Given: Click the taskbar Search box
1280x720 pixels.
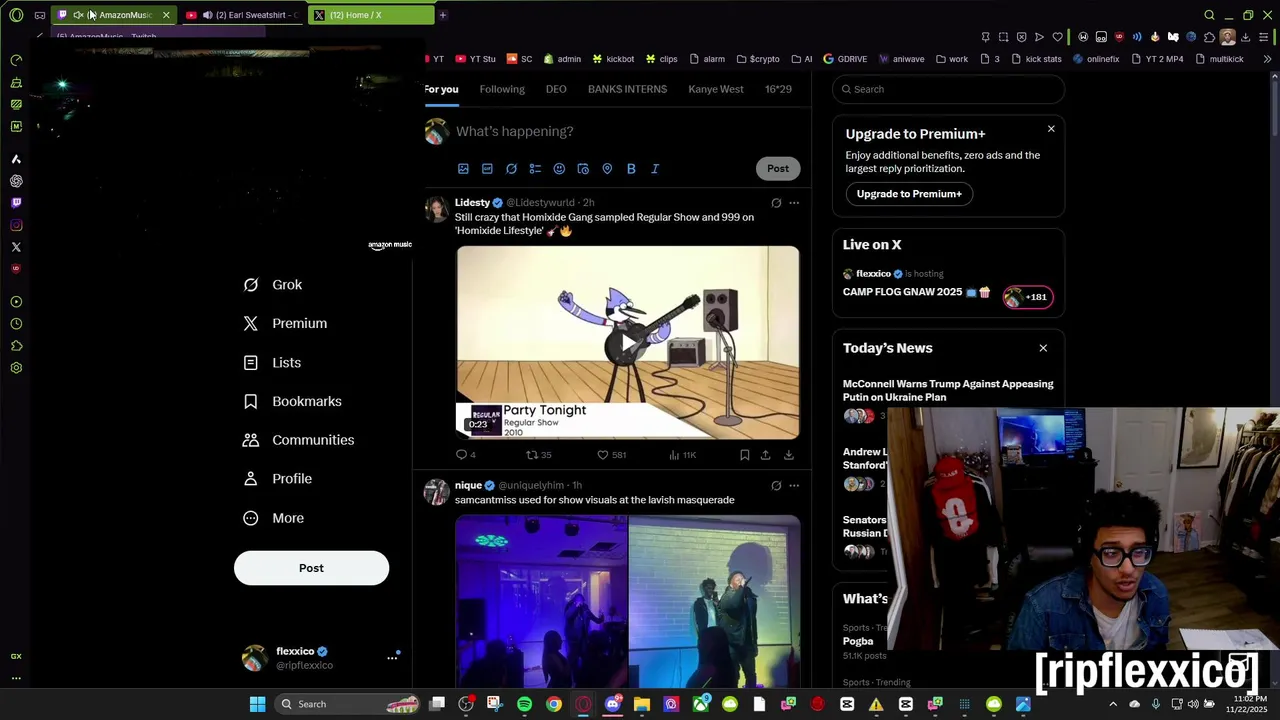Looking at the screenshot, I should coord(346,704).
